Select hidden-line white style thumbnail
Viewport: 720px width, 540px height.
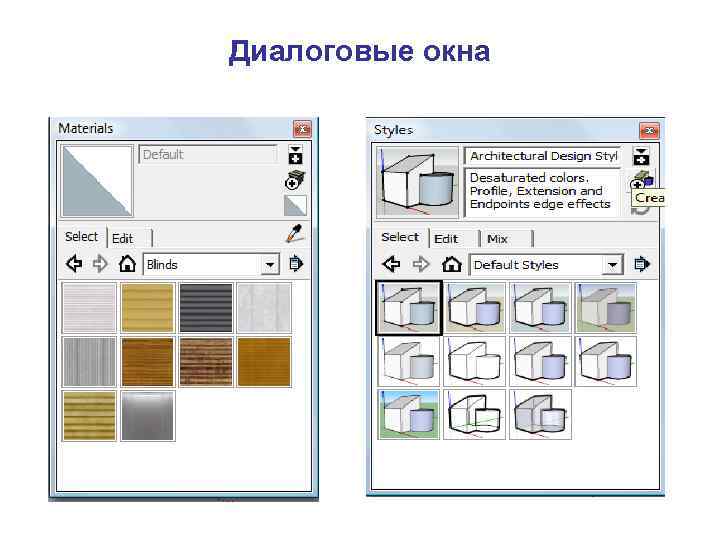(475, 361)
